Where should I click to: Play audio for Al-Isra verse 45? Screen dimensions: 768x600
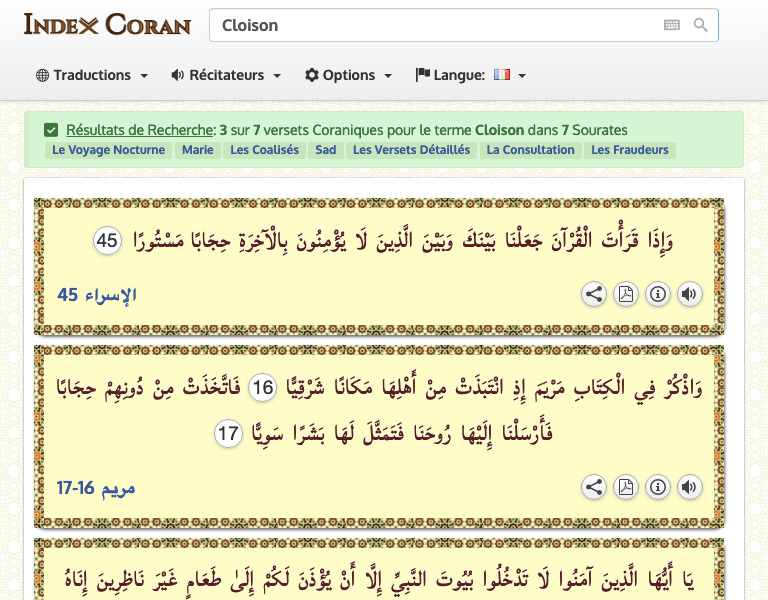pos(689,294)
